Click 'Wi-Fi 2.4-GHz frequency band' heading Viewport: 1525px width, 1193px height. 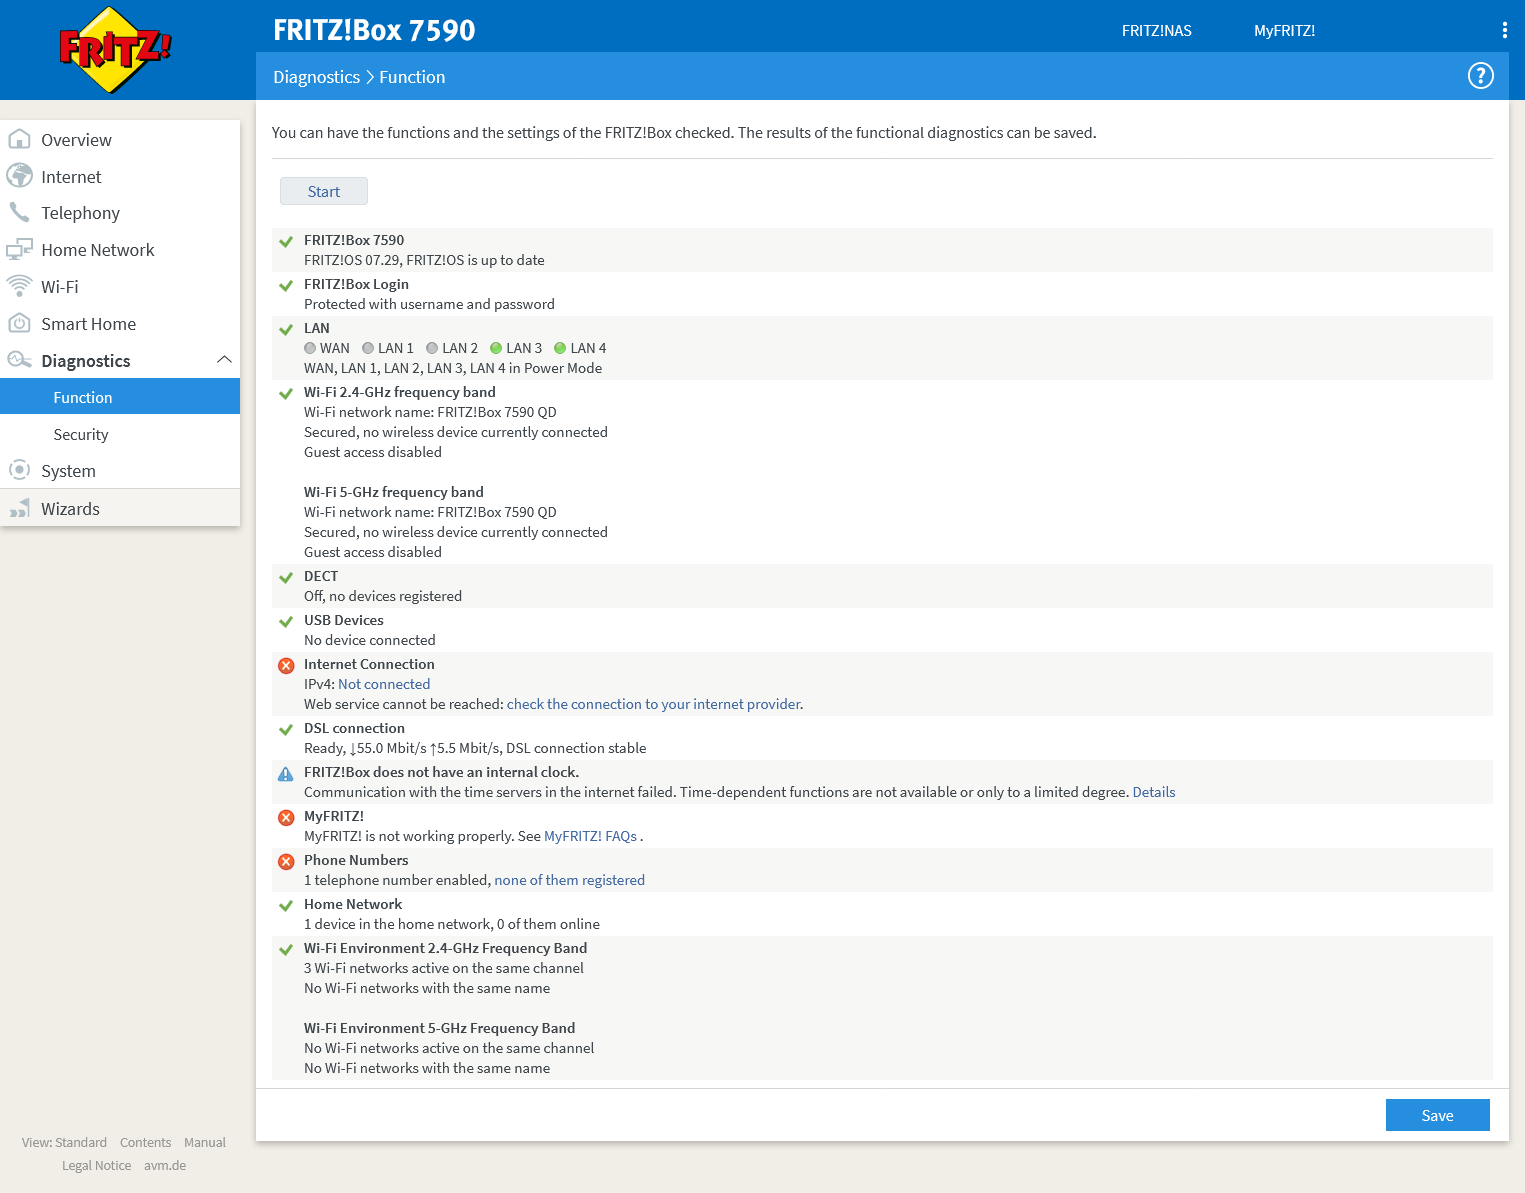[x=400, y=392]
